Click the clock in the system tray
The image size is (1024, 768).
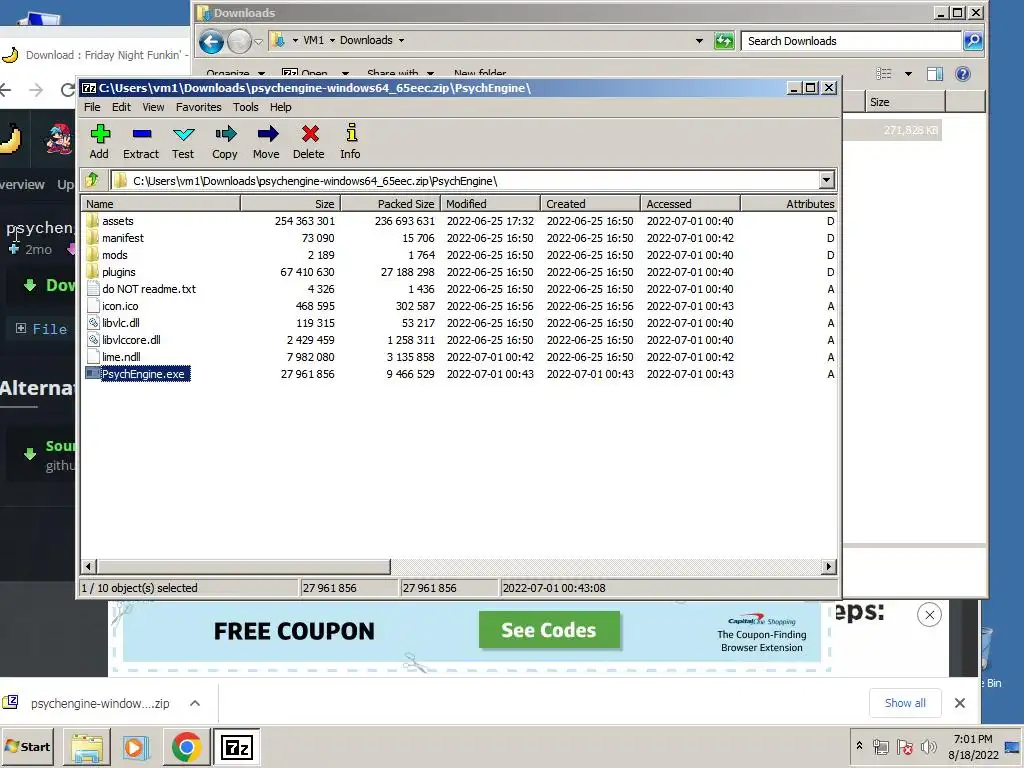973,746
